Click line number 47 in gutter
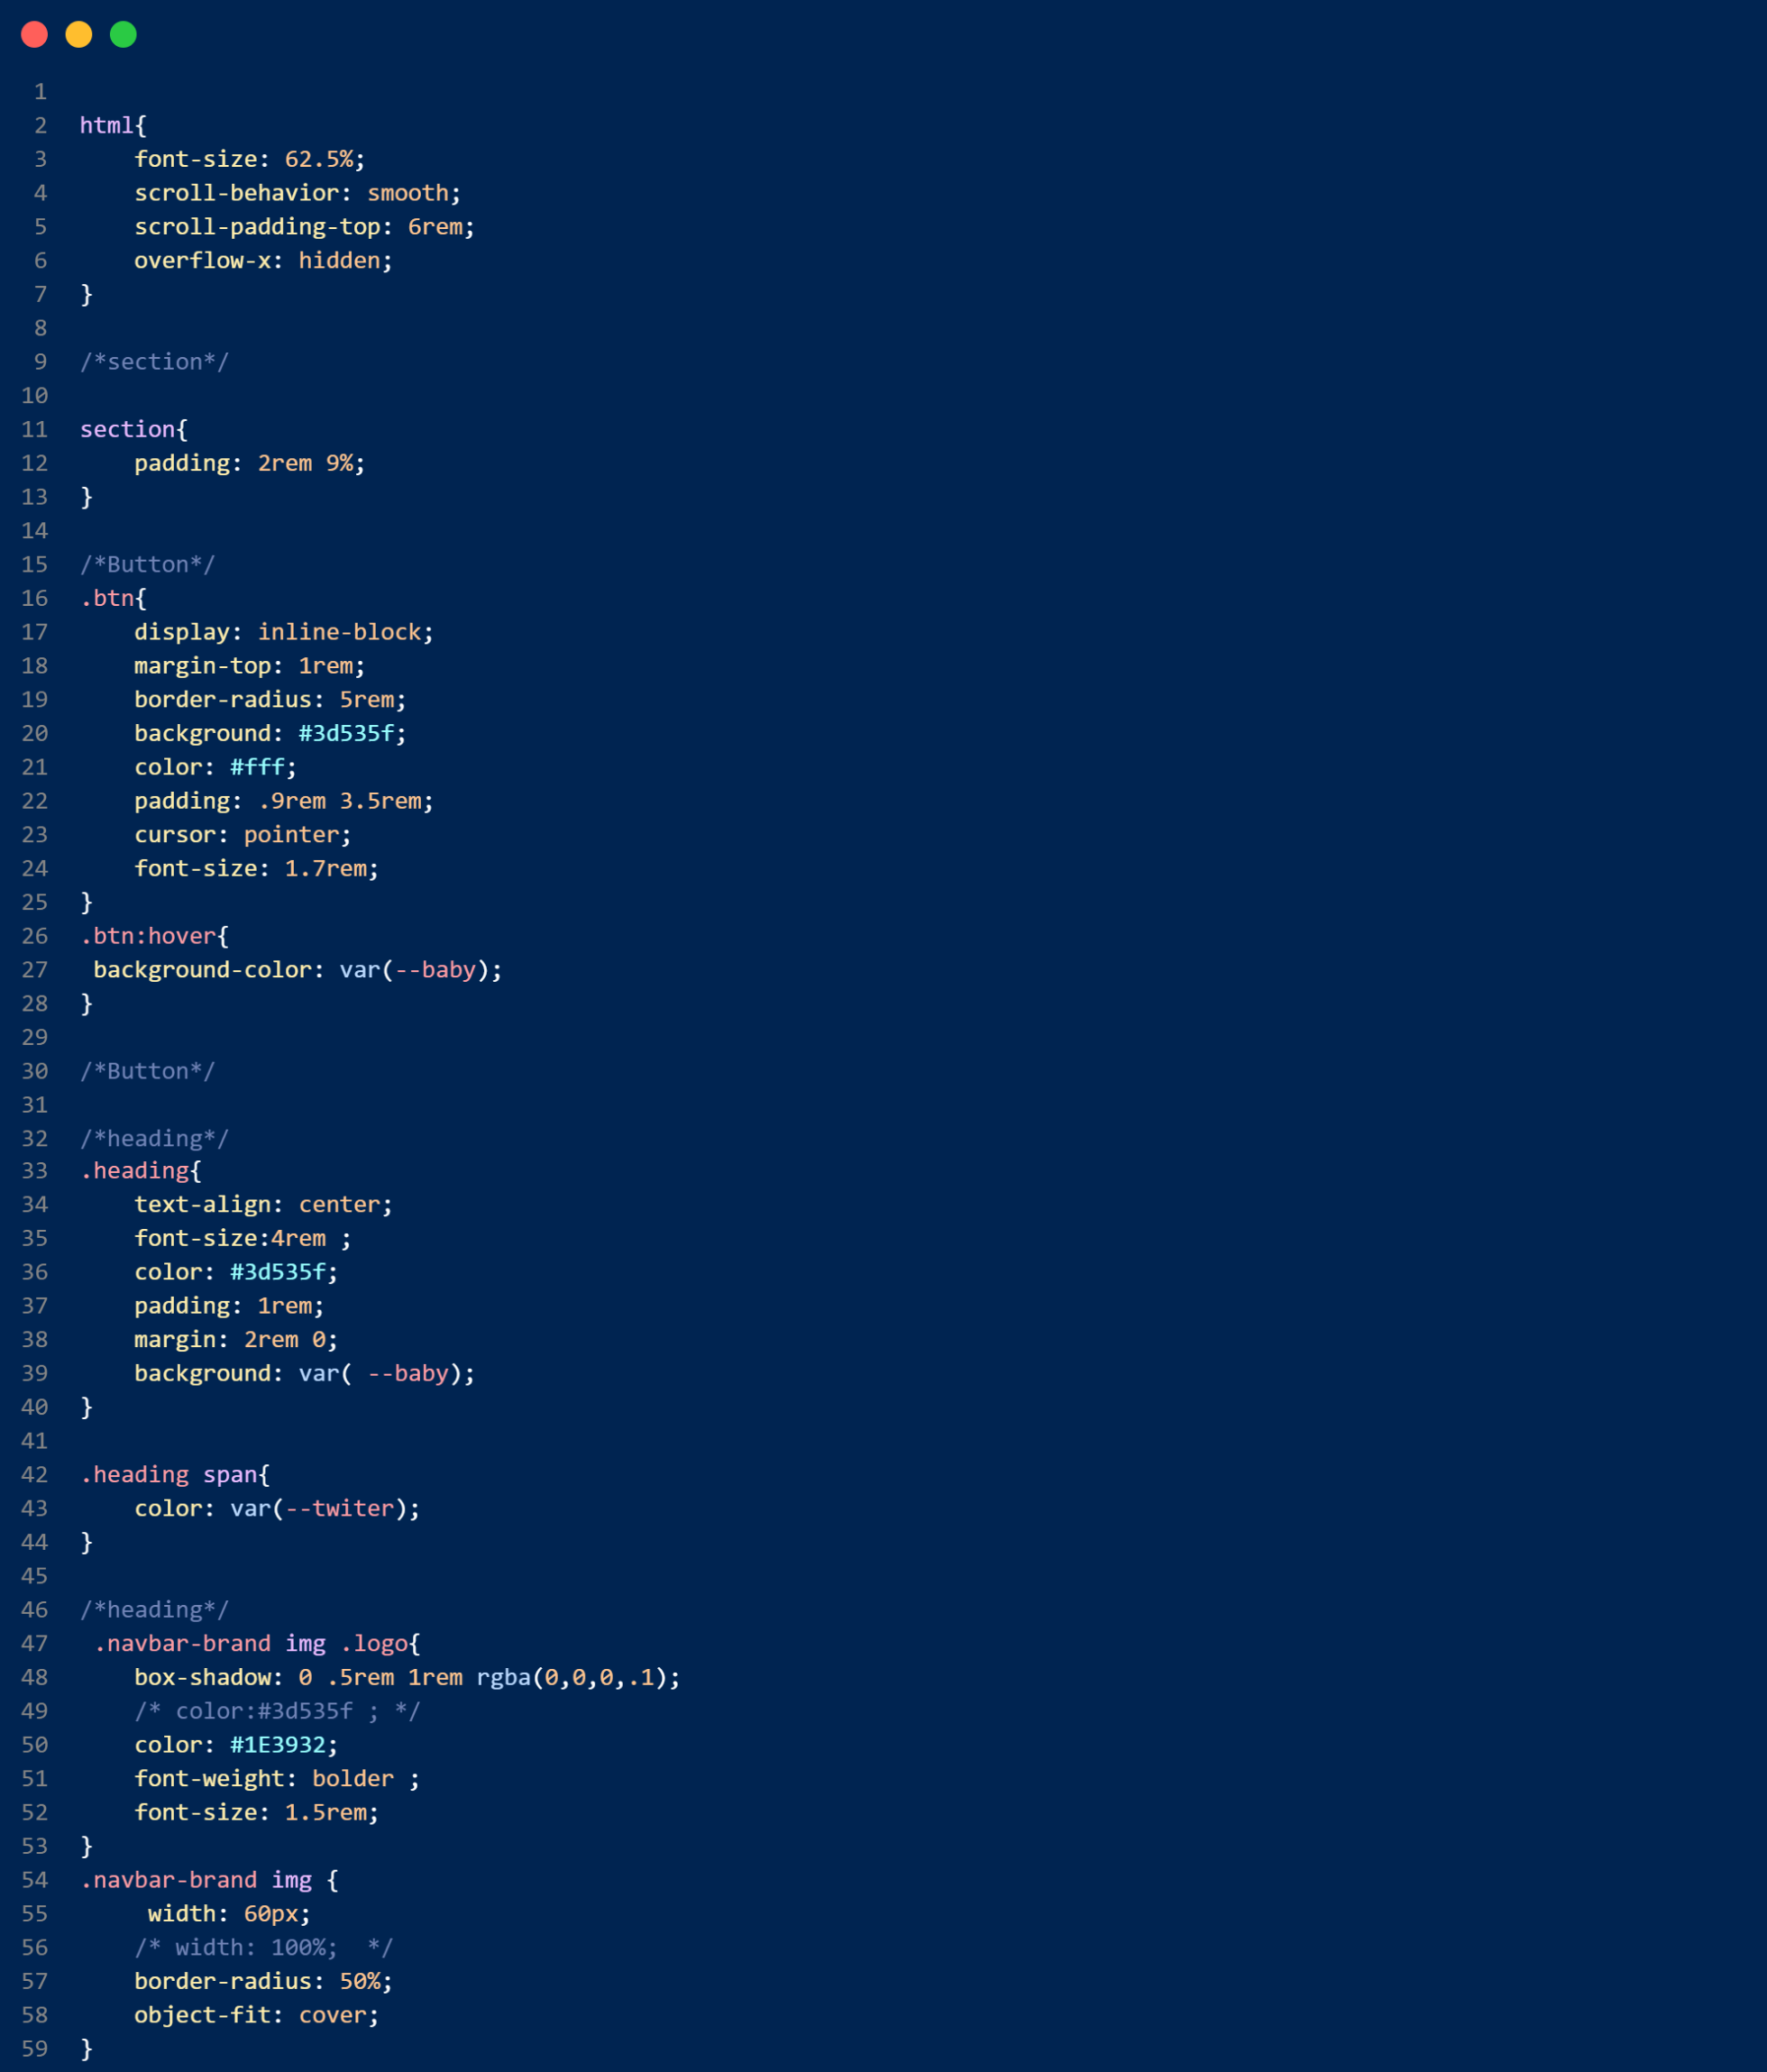Viewport: 1767px width, 2072px height. pos(35,1644)
